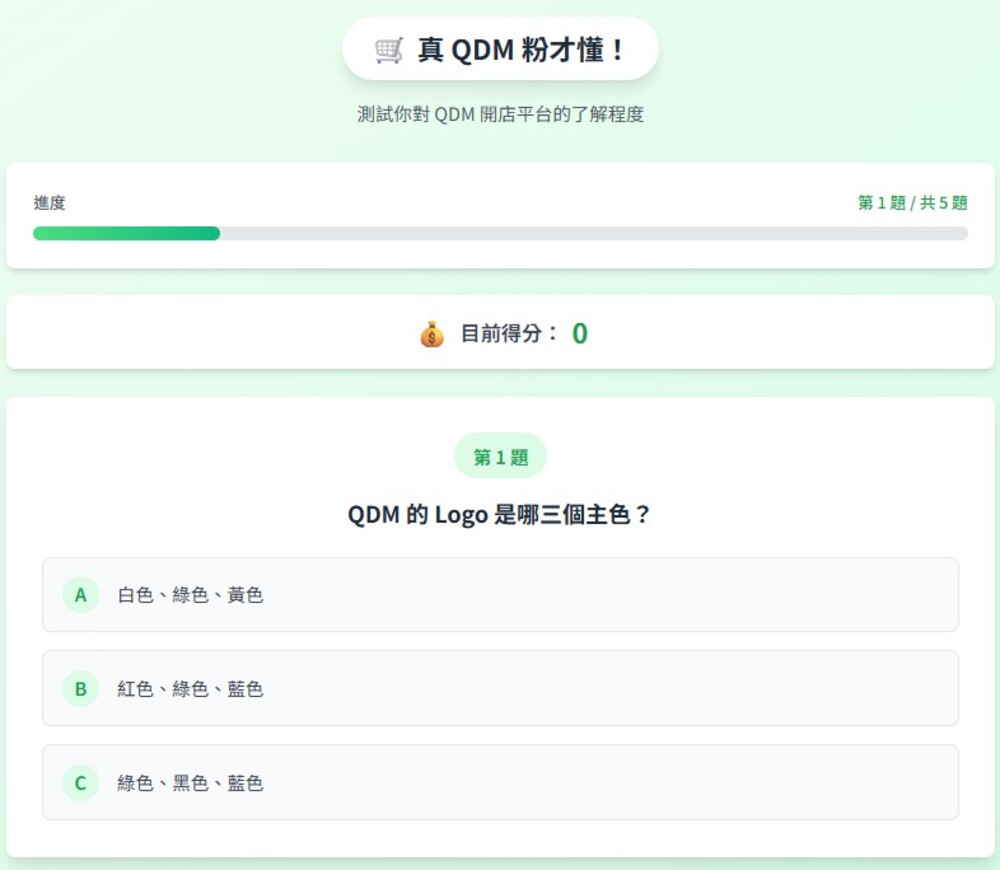Click the green progress bar
Image resolution: width=1000 pixels, height=870 pixels.
pyautogui.click(x=126, y=233)
